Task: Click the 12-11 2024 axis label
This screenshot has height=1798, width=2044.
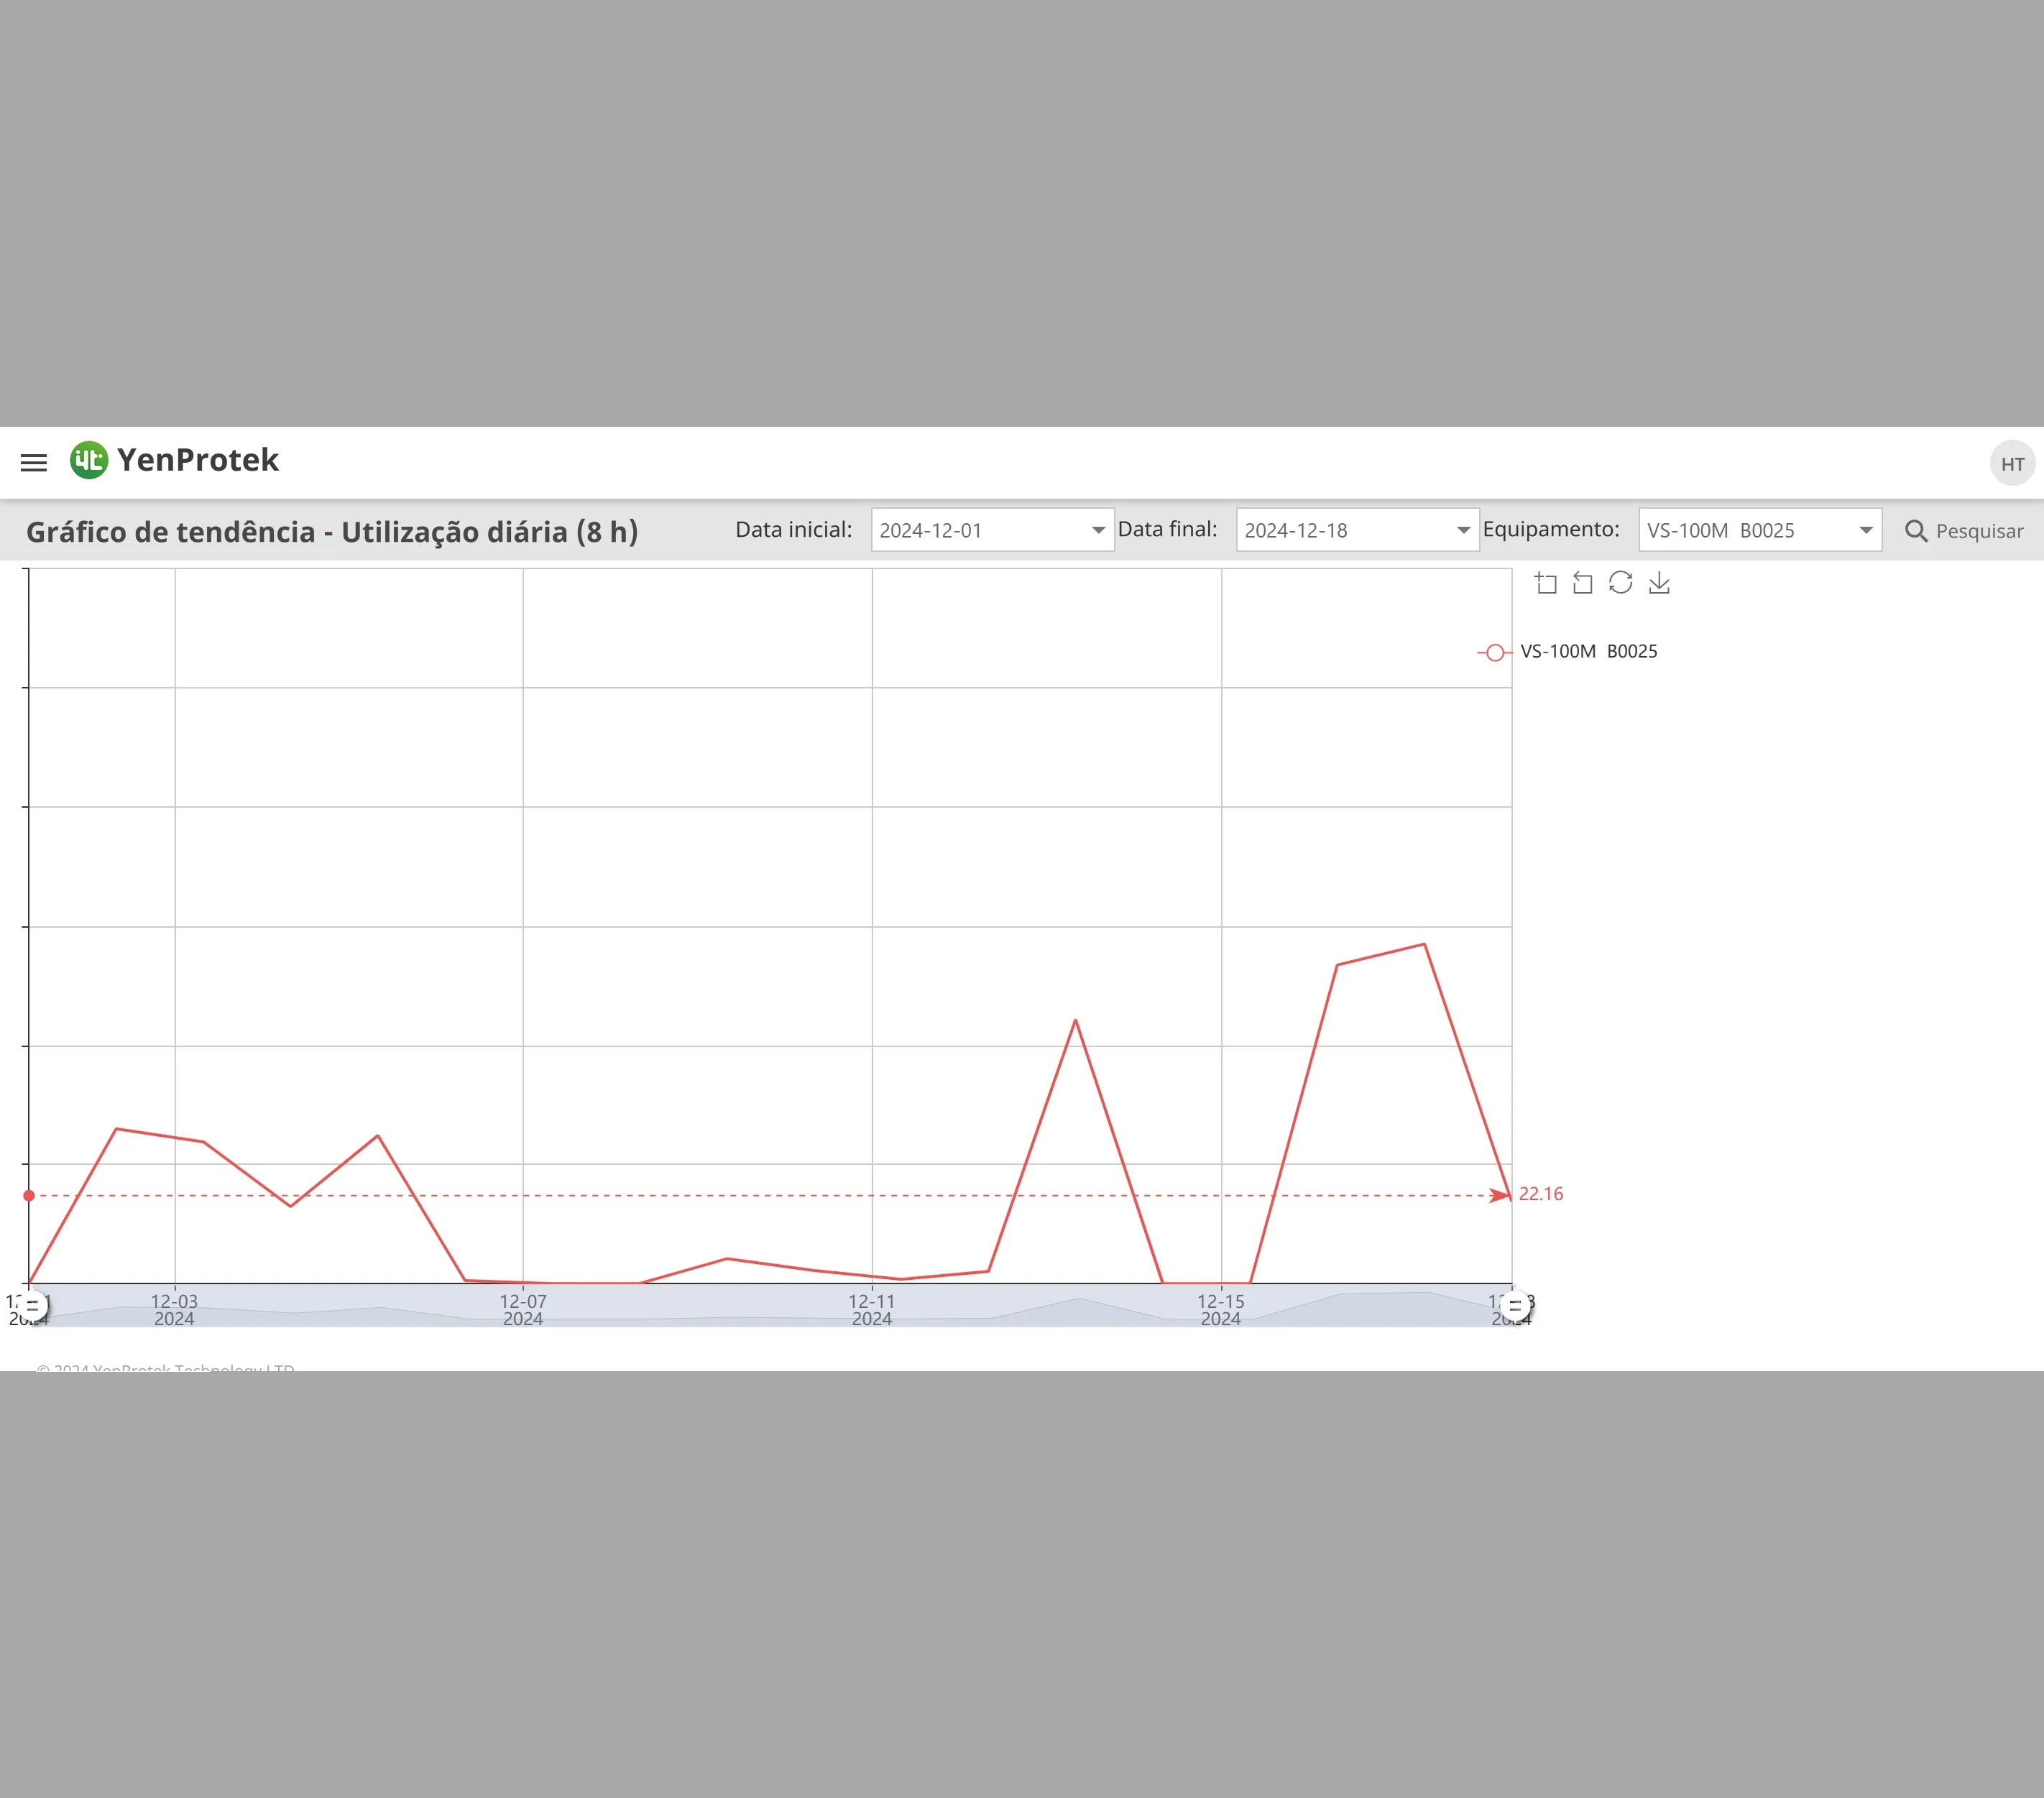Action: tap(872, 1310)
